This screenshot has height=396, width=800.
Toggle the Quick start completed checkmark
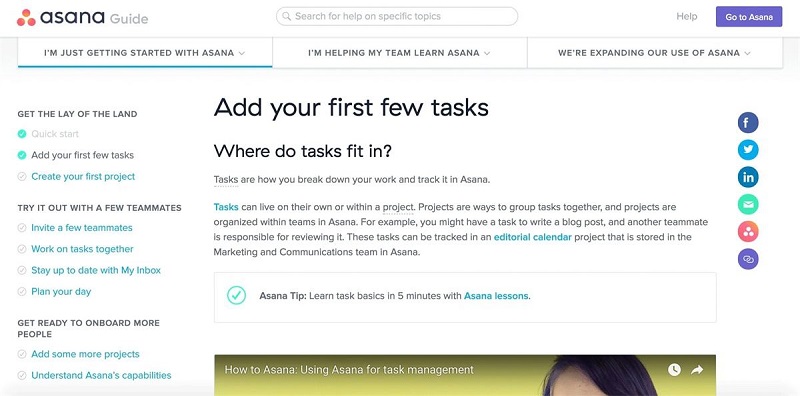22,134
